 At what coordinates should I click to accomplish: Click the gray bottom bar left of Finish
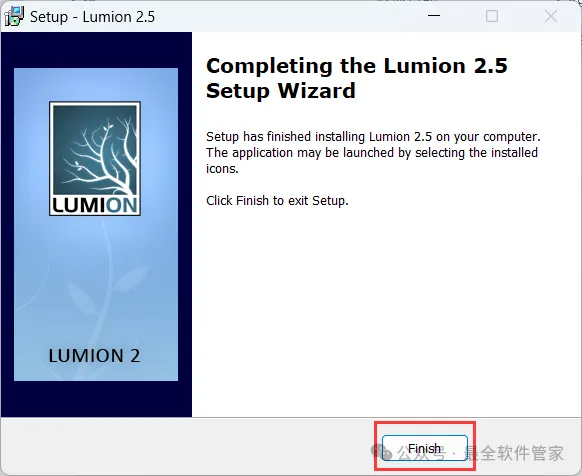pos(186,447)
